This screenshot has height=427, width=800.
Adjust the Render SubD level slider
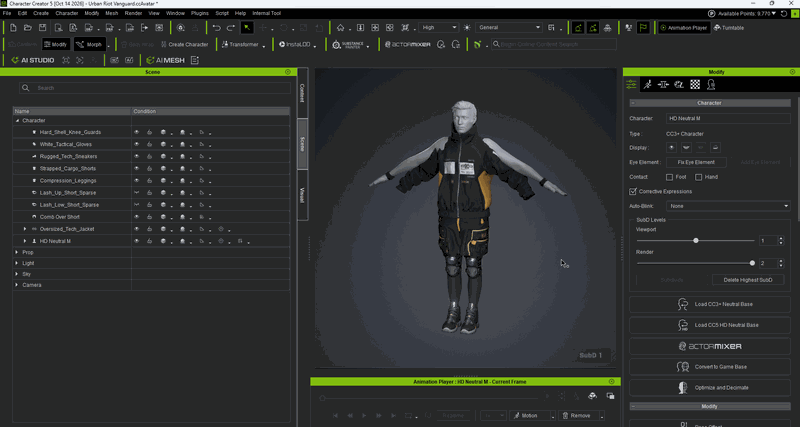[x=695, y=263]
